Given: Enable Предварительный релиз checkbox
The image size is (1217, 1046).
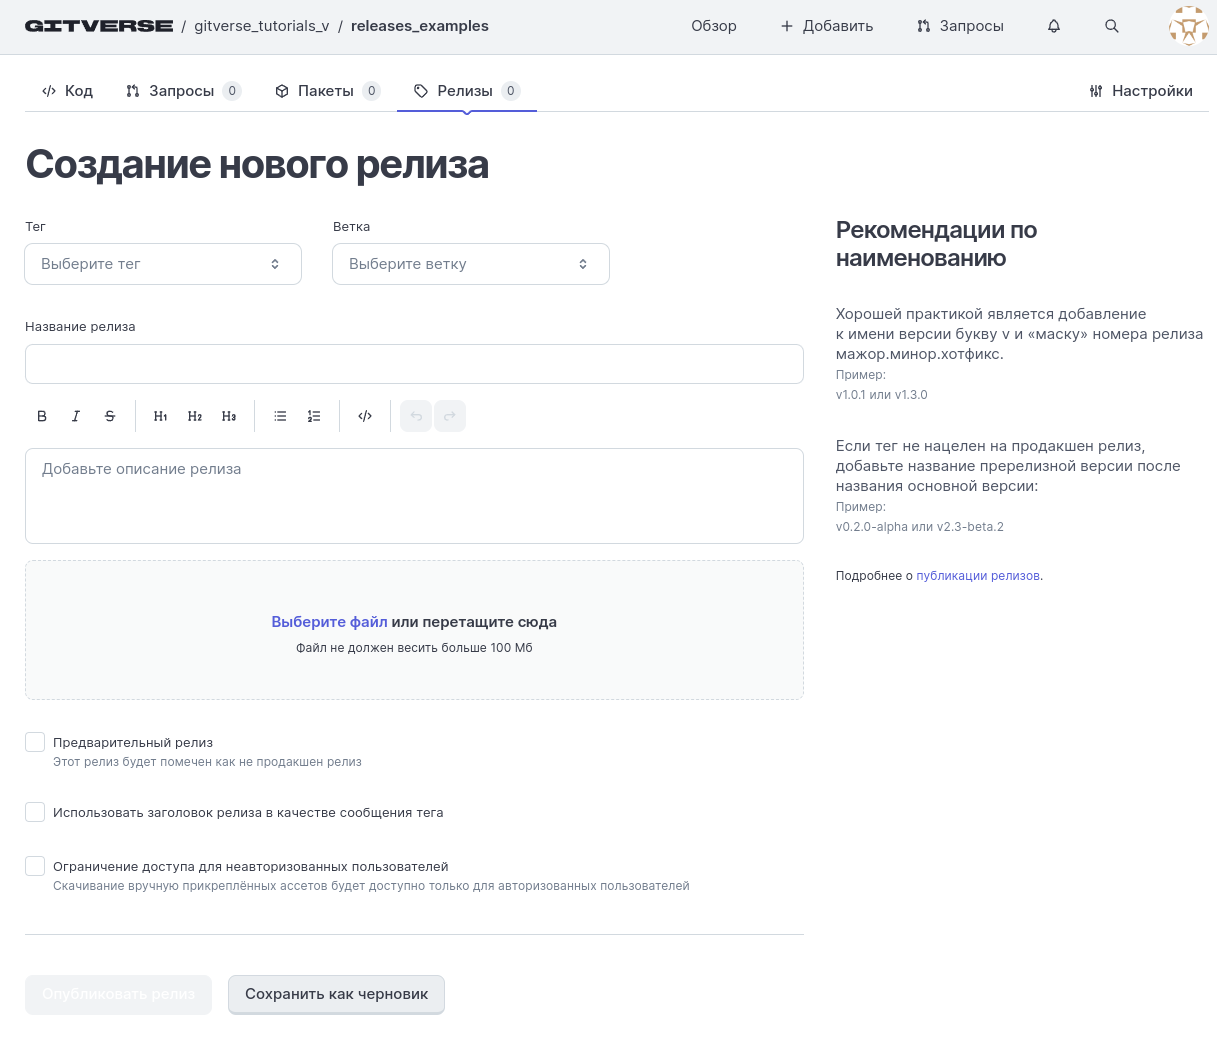Looking at the screenshot, I should pyautogui.click(x=35, y=742).
